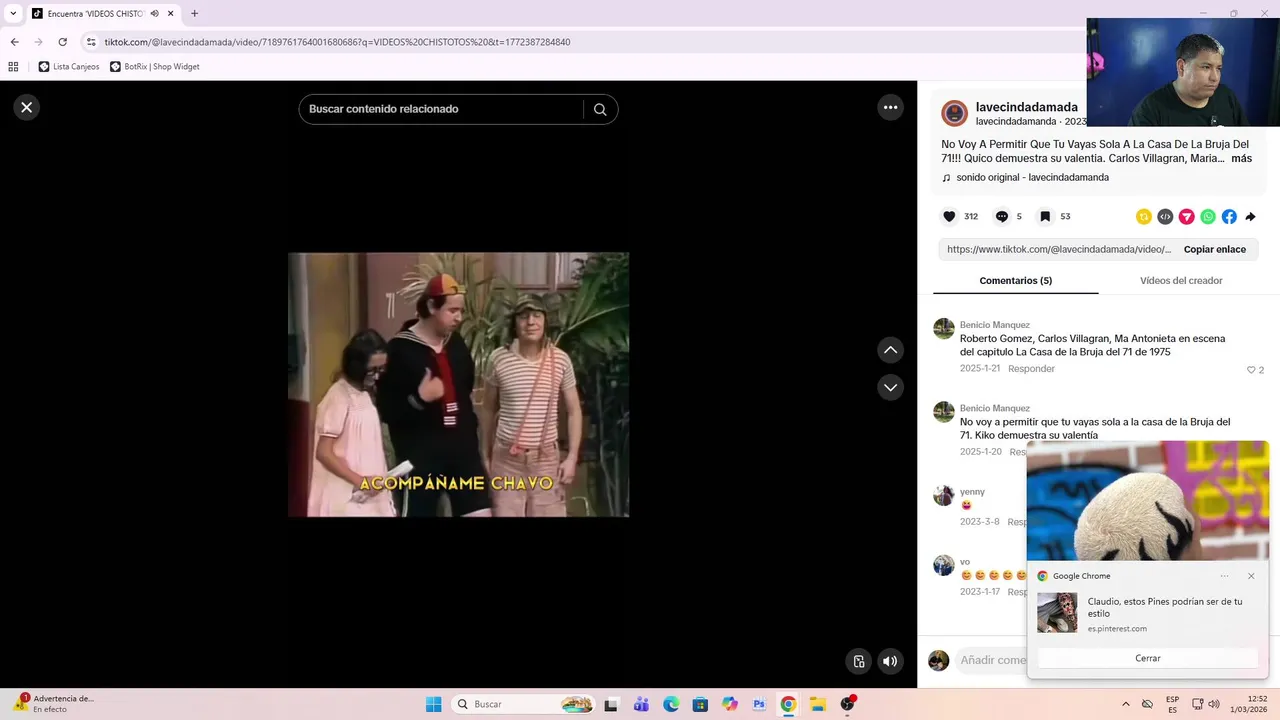
Task: Mute the browser tab audio icon
Action: click(x=154, y=14)
